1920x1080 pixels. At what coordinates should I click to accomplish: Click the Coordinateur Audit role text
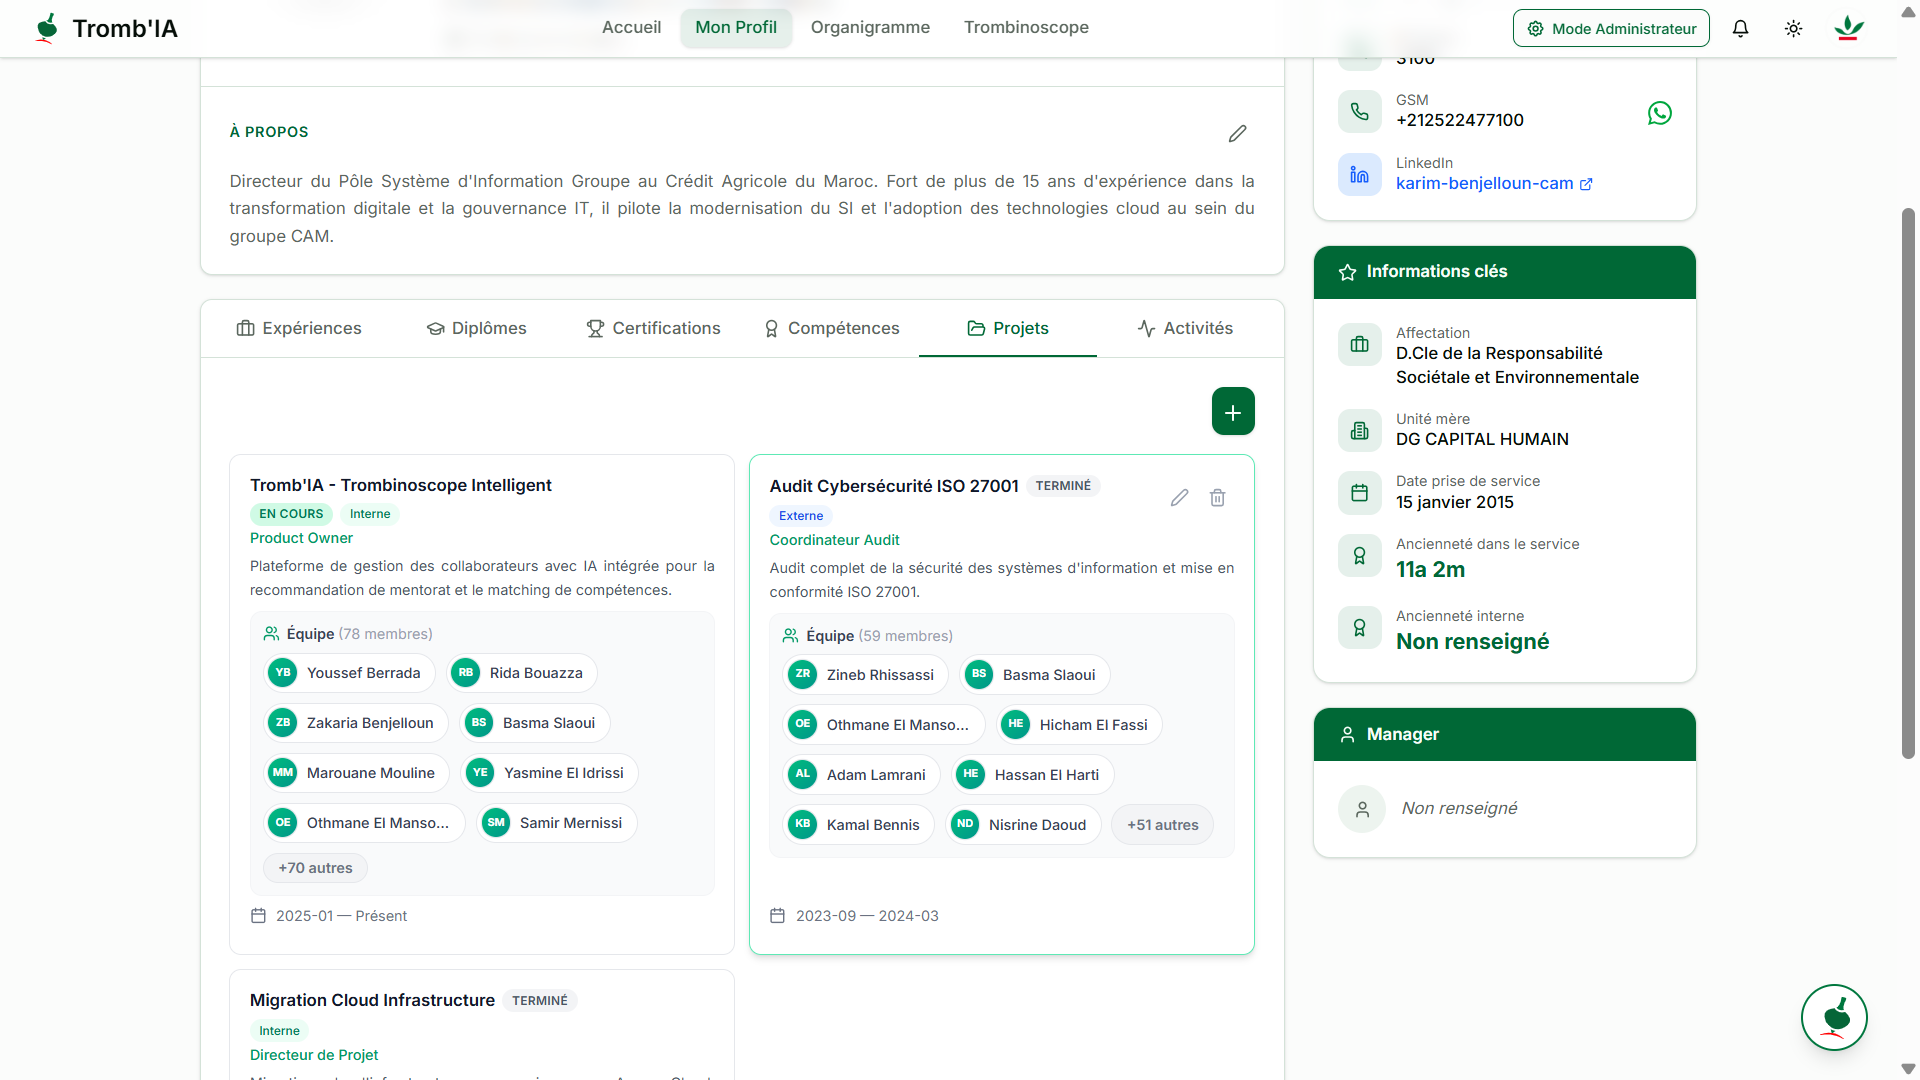pyautogui.click(x=834, y=540)
